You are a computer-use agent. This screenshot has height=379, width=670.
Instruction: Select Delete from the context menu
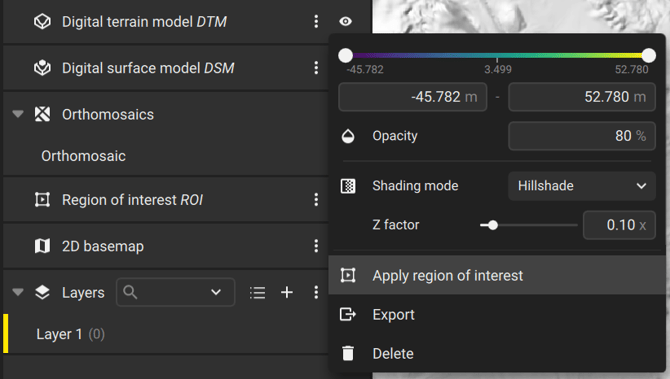497,353
